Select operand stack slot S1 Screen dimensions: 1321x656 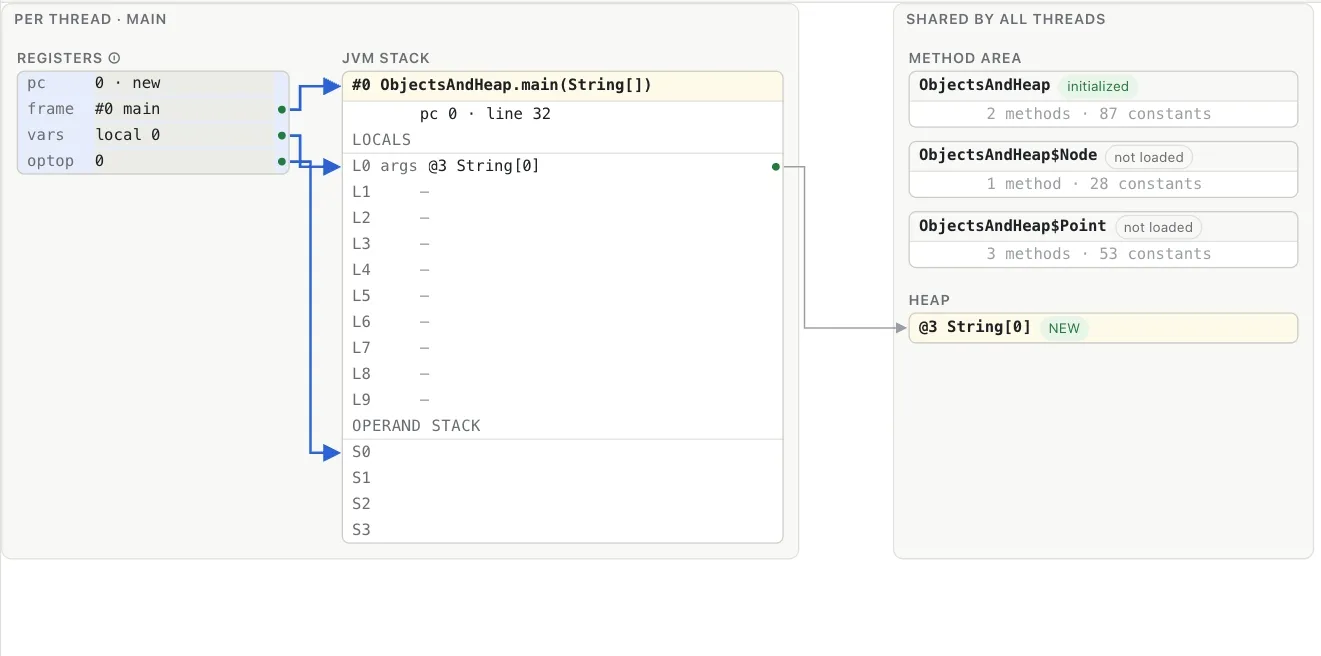(x=562, y=478)
